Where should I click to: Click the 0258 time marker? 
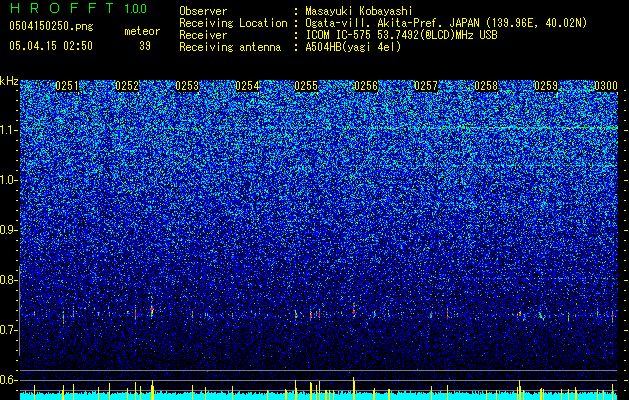[x=486, y=86]
